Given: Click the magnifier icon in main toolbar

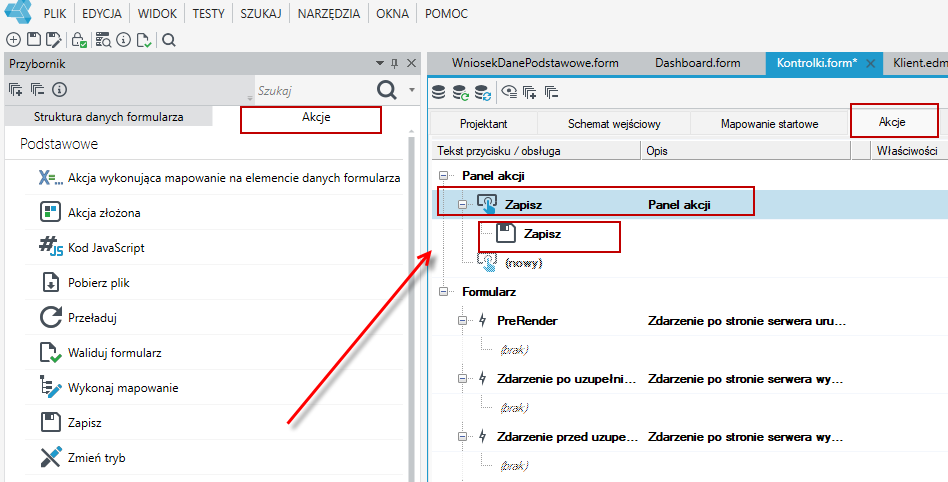Looking at the screenshot, I should click(169, 41).
